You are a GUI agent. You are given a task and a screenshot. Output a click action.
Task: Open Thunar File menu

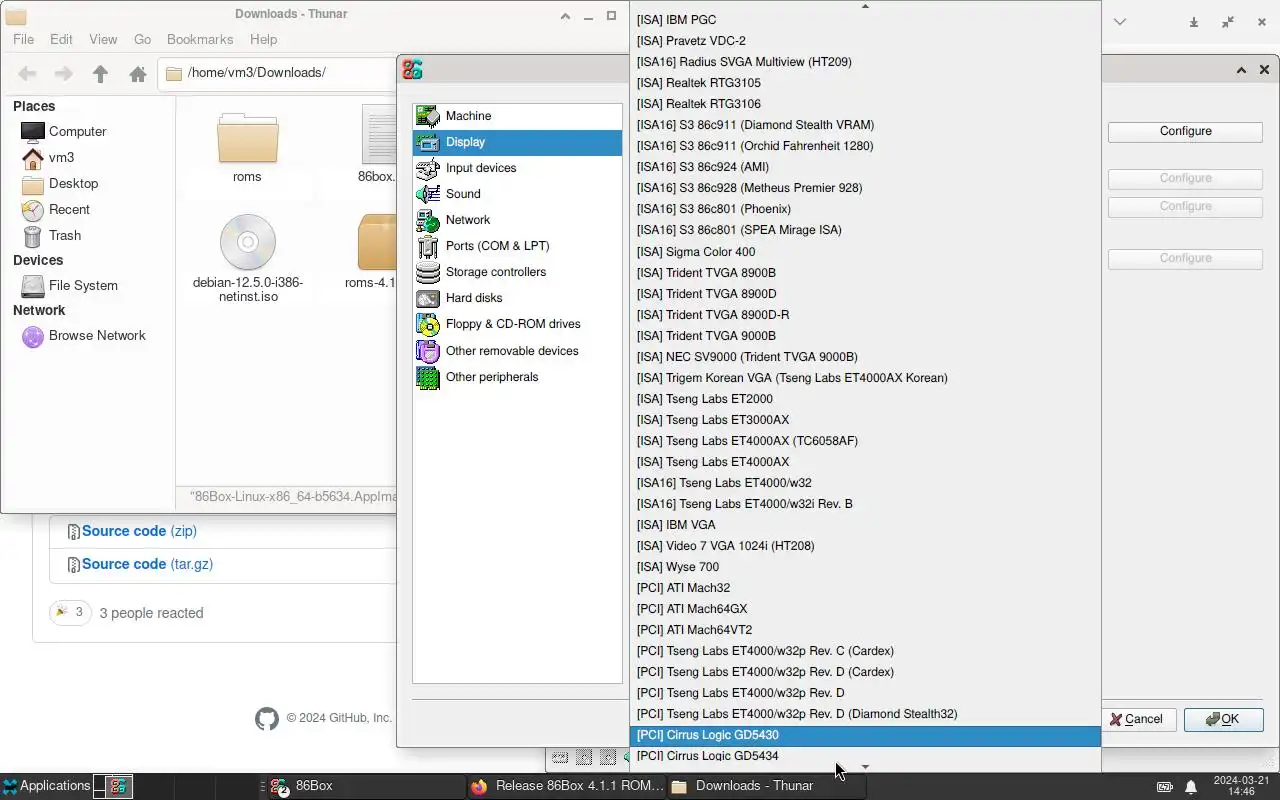[23, 39]
